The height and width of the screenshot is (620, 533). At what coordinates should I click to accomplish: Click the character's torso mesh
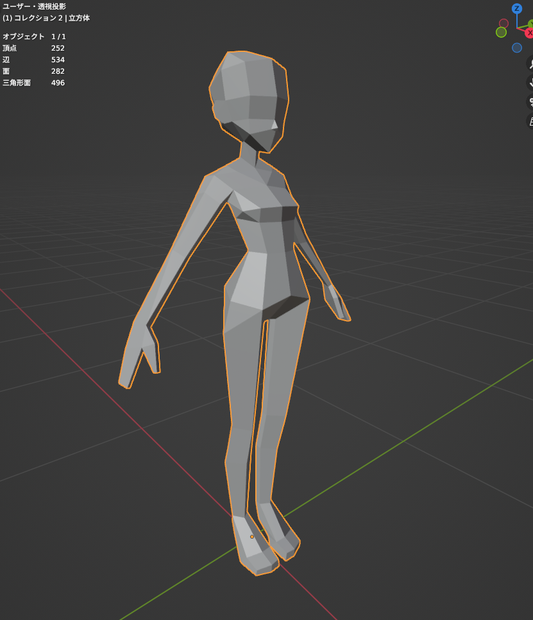pos(265,237)
